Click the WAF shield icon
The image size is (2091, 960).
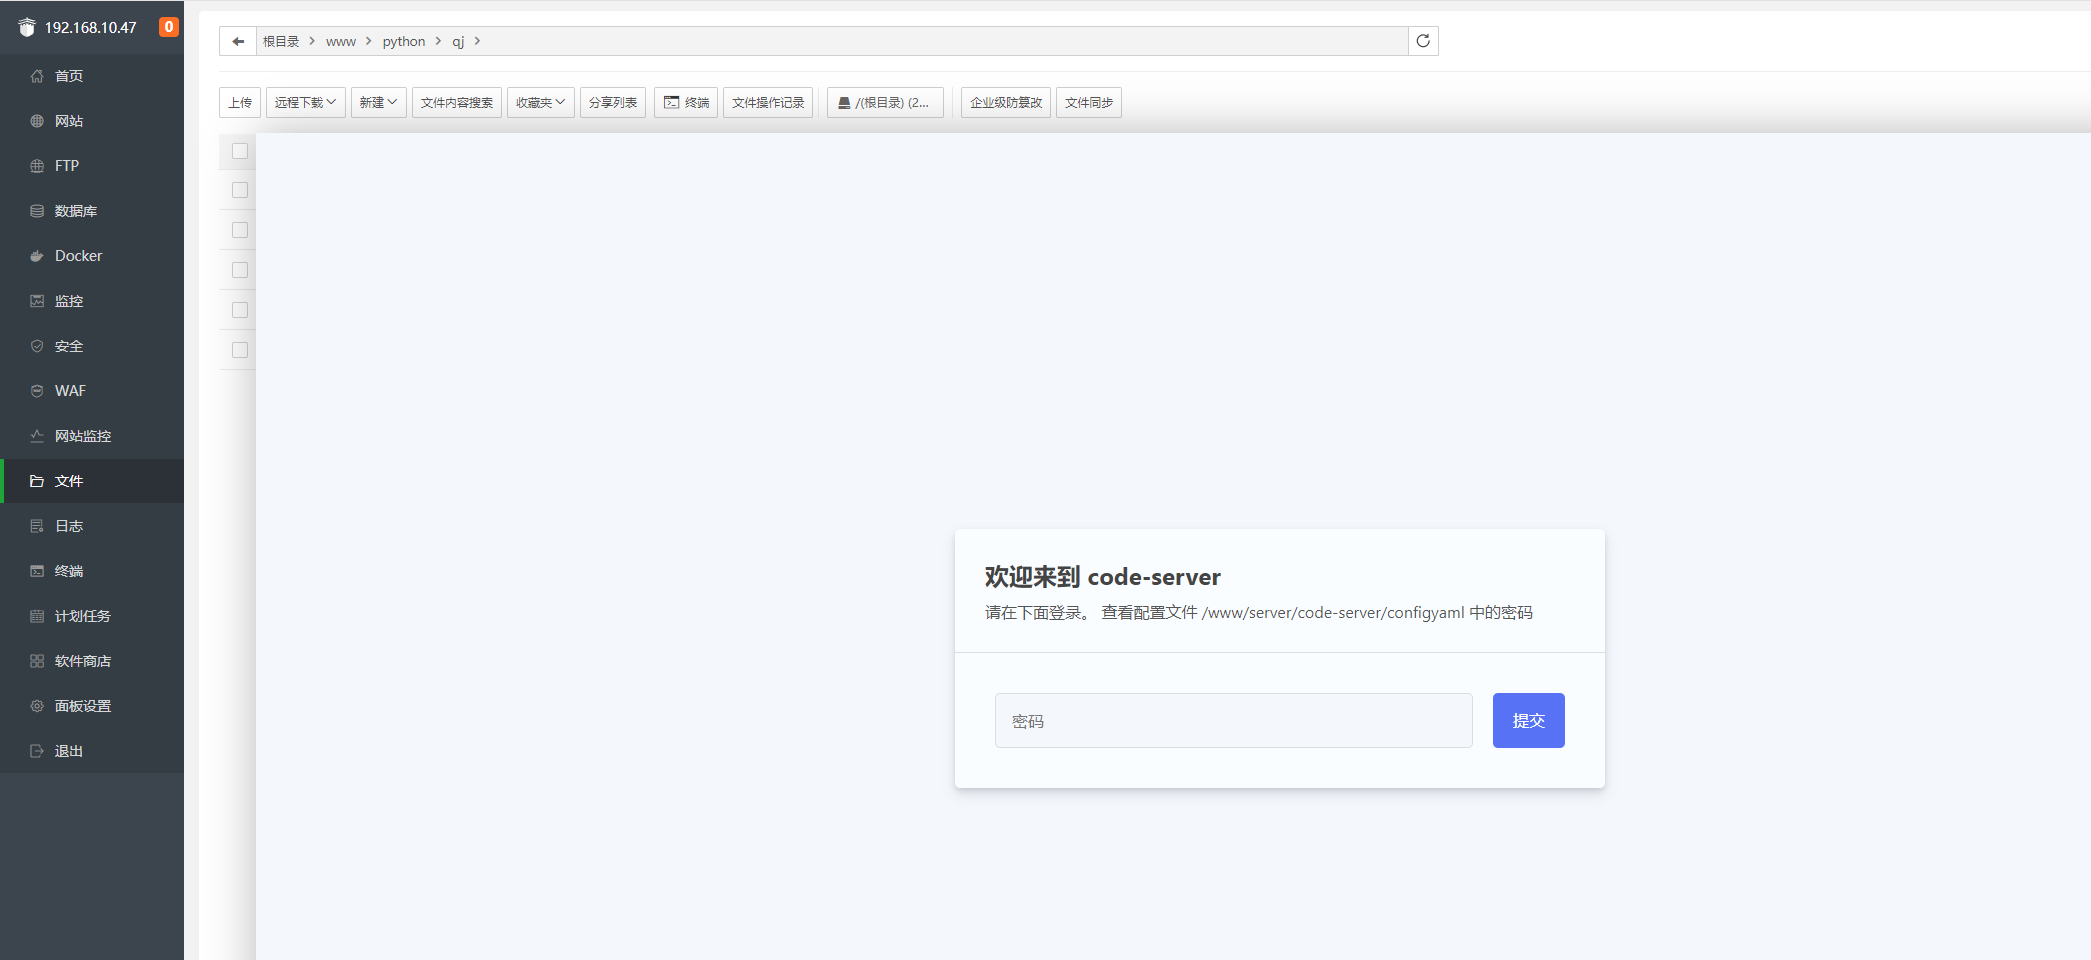click(37, 391)
